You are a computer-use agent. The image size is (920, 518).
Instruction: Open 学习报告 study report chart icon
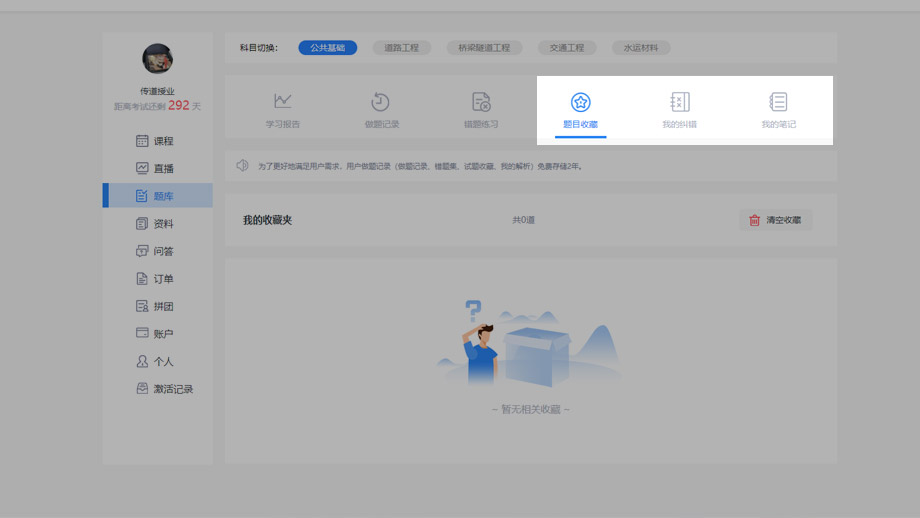[x=283, y=101]
